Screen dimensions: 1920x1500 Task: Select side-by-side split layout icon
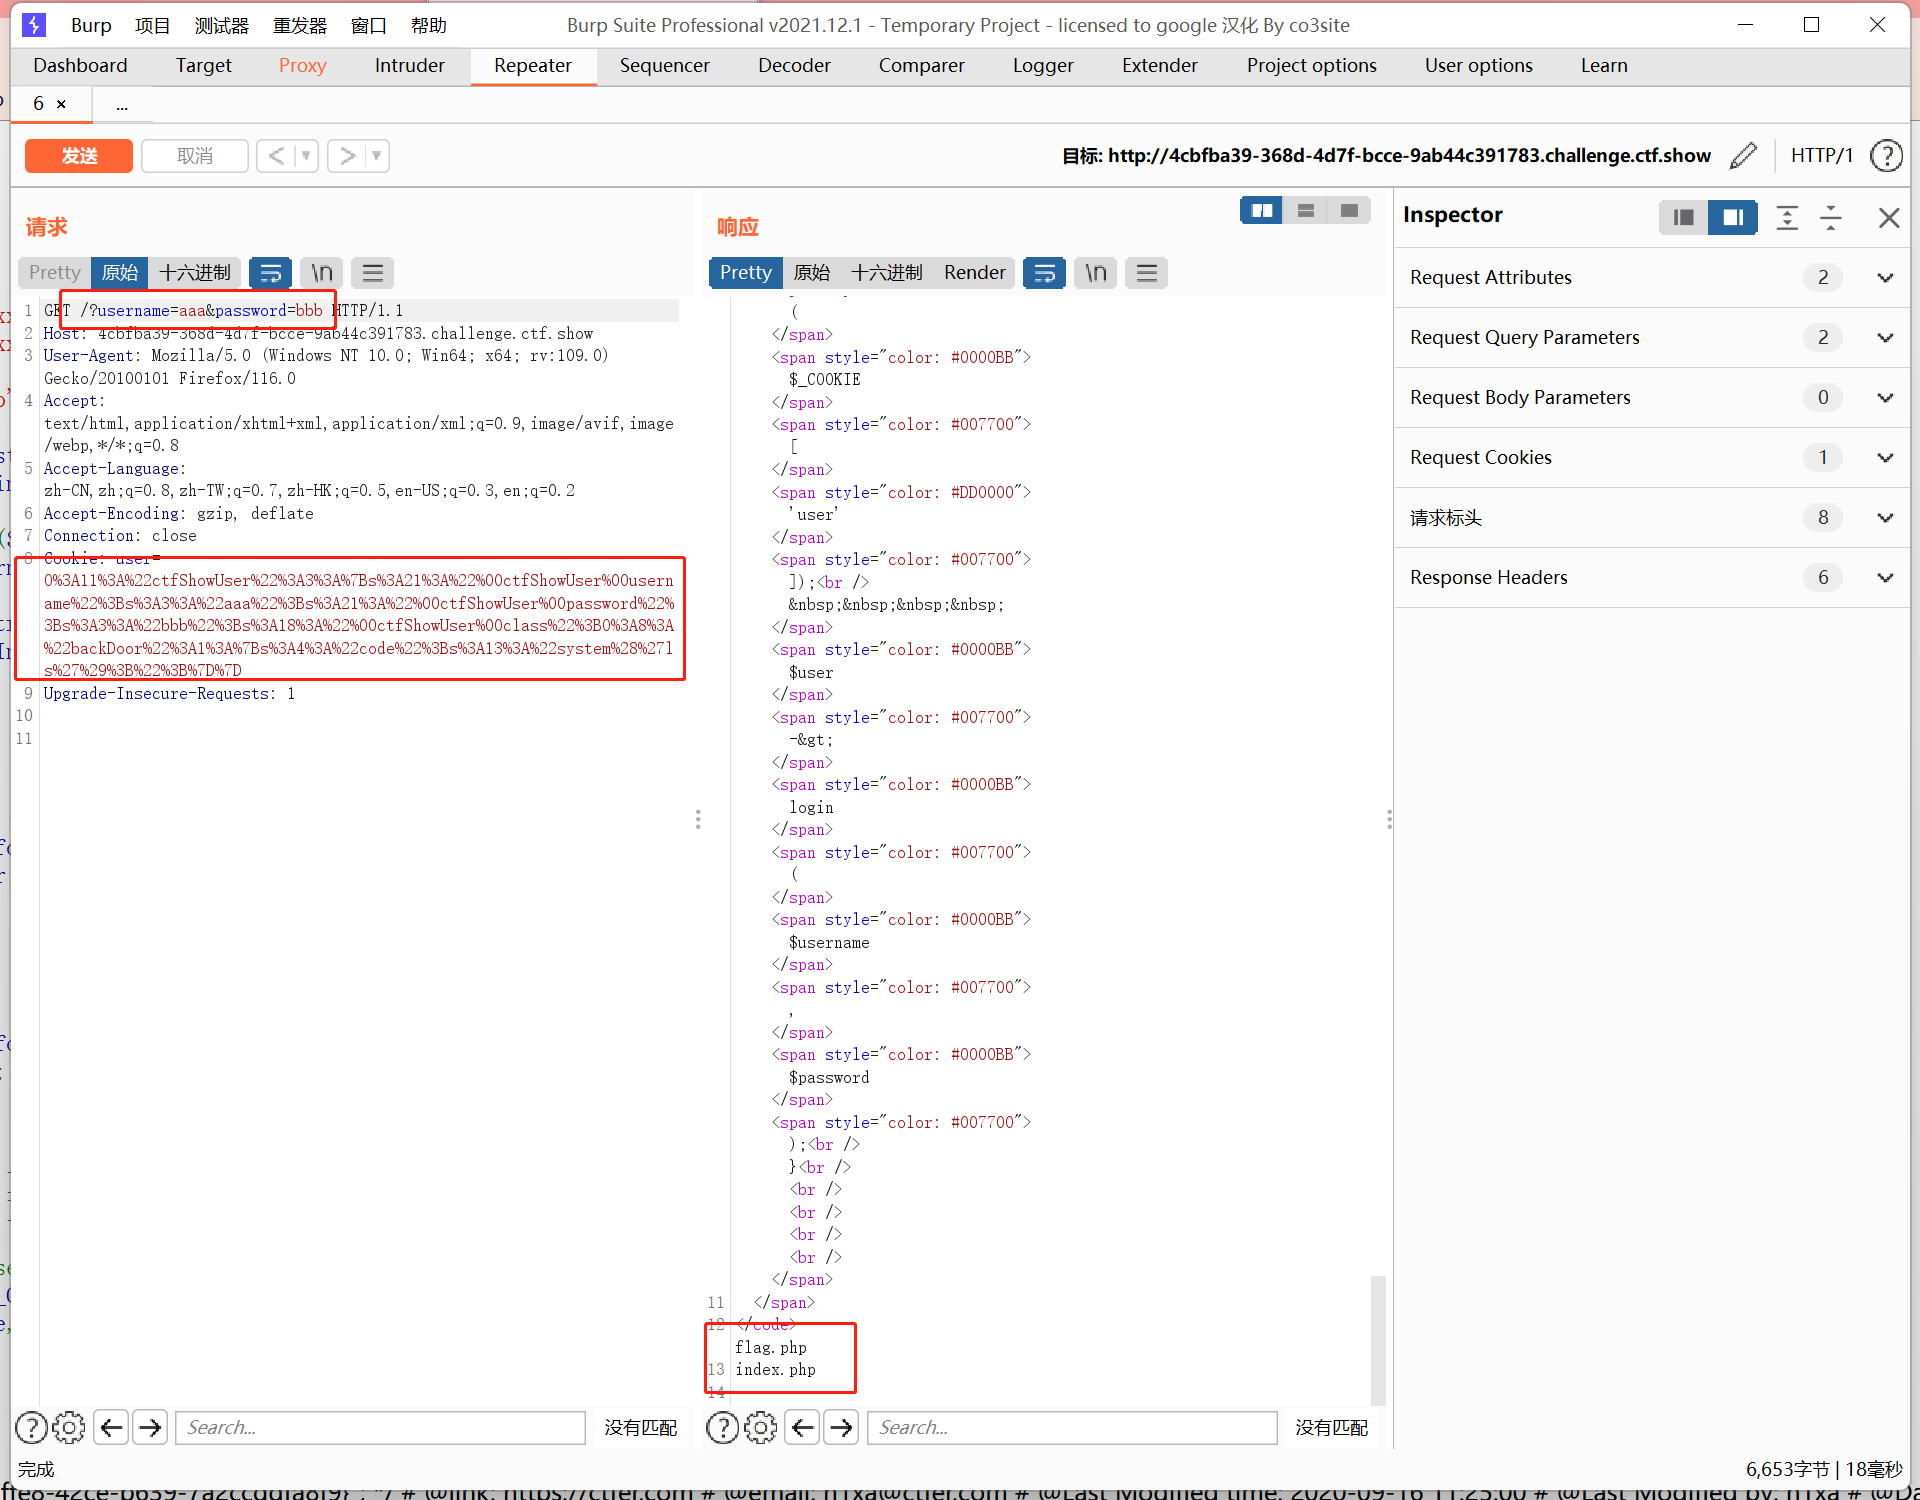(x=1262, y=211)
